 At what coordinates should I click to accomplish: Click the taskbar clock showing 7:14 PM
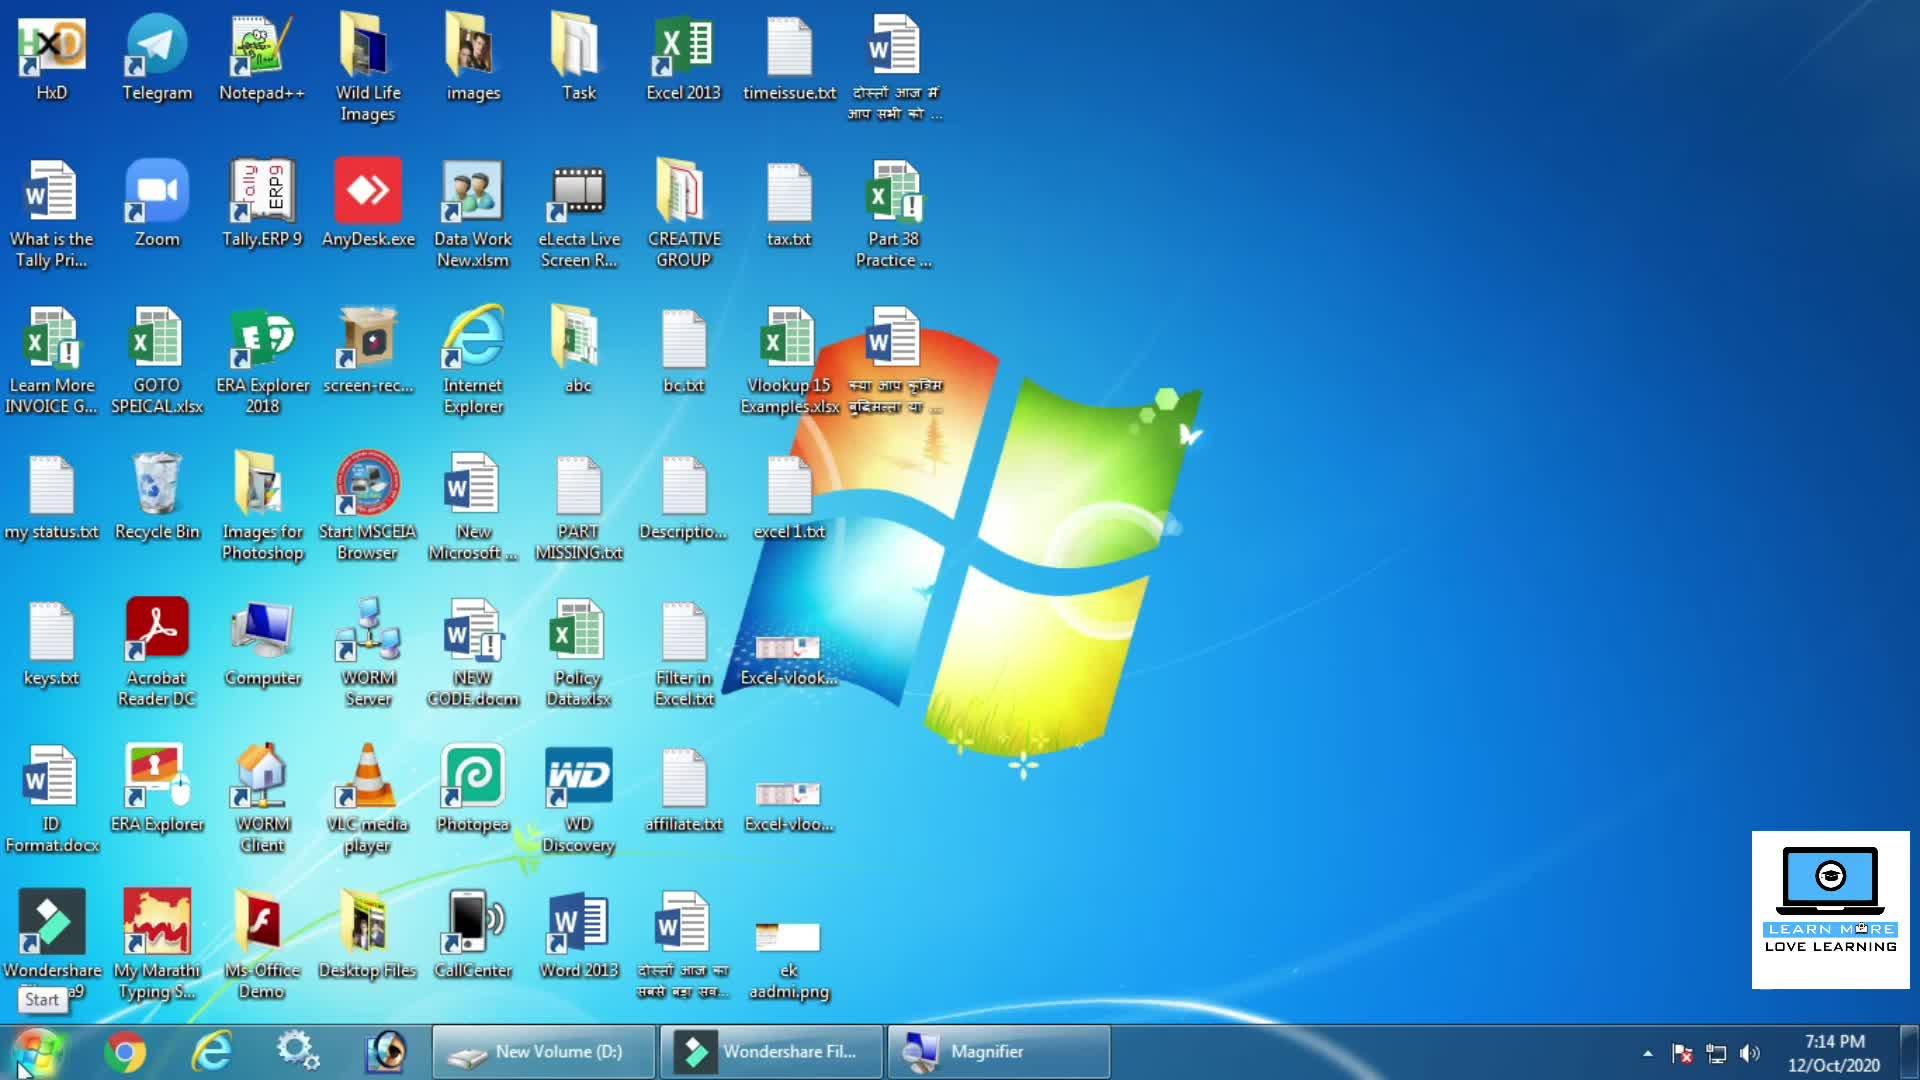pos(1834,1053)
